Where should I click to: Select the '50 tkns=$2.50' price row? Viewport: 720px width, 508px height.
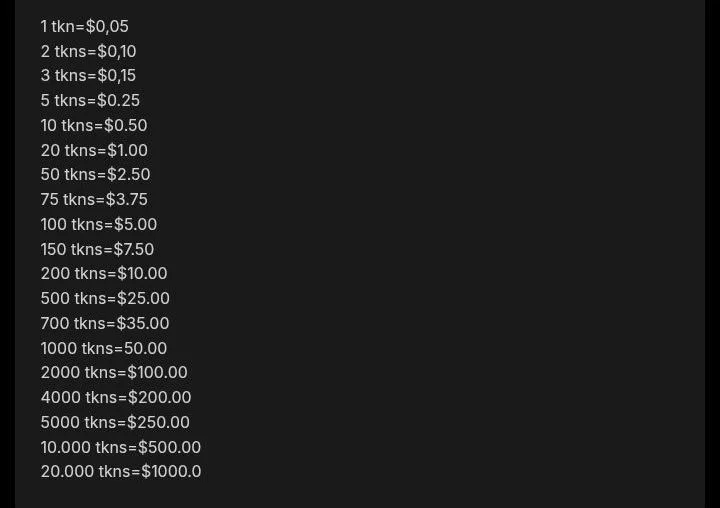(x=95, y=174)
